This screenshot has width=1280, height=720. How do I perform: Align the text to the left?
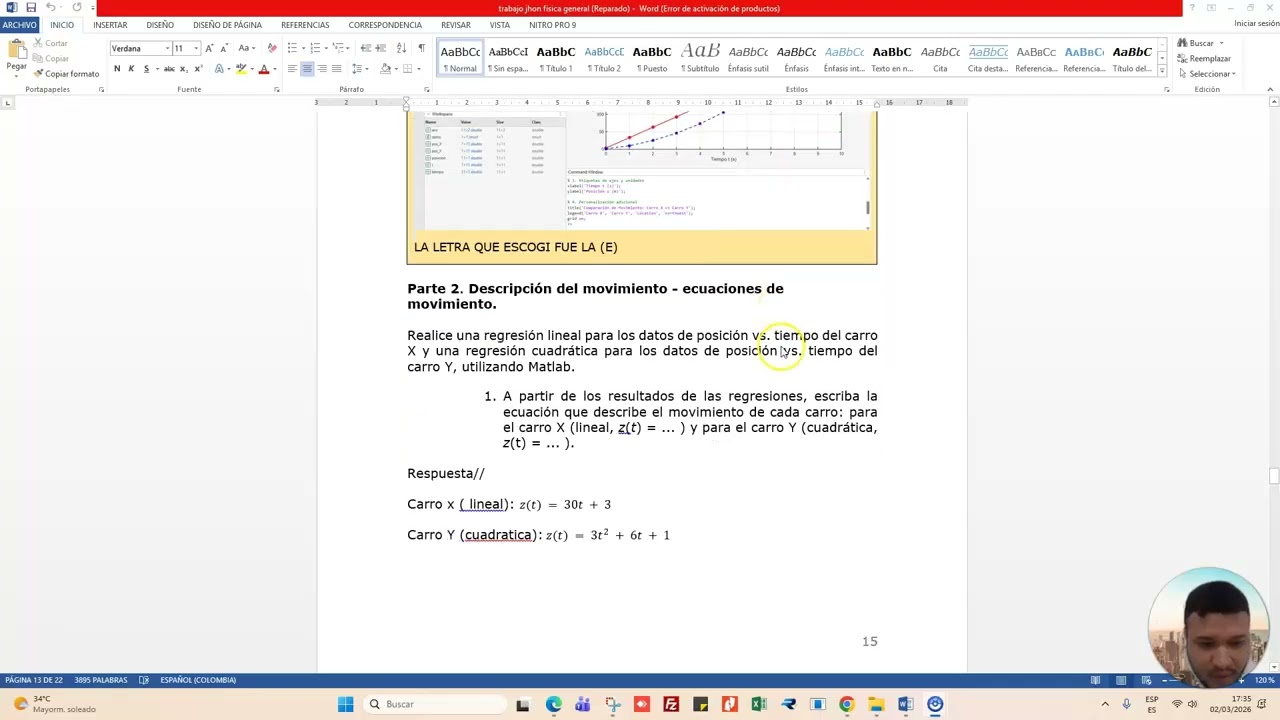(292, 69)
